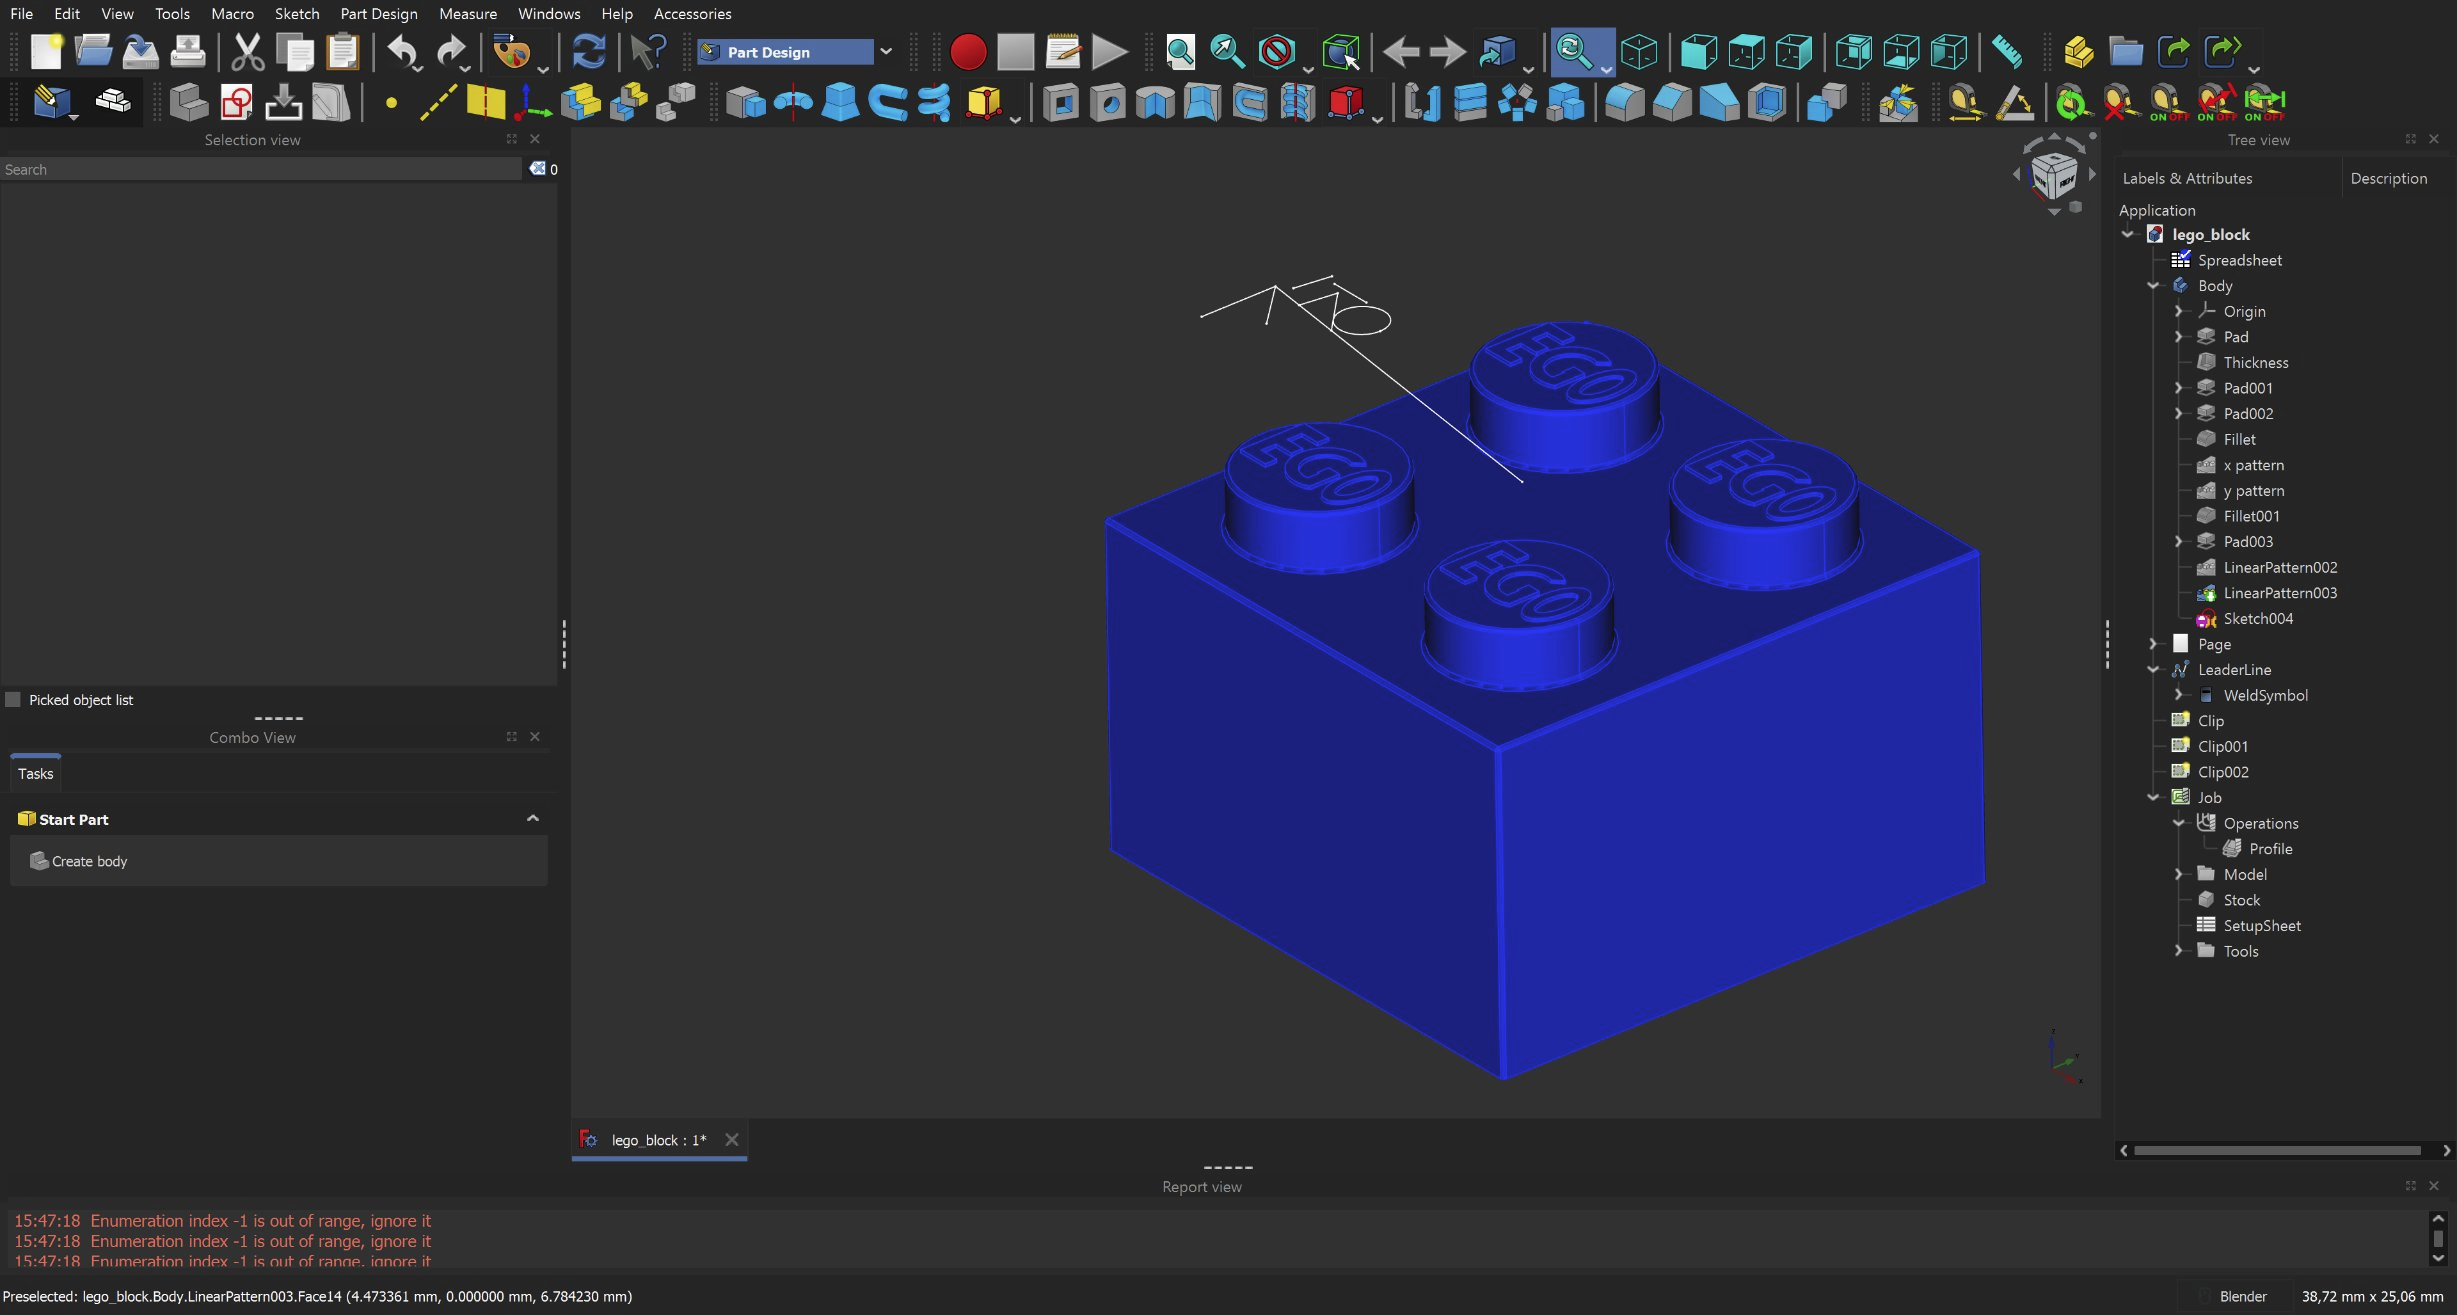Image resolution: width=2457 pixels, height=1315 pixels.
Task: Toggle all measurements on/off icon
Action: point(2167,102)
